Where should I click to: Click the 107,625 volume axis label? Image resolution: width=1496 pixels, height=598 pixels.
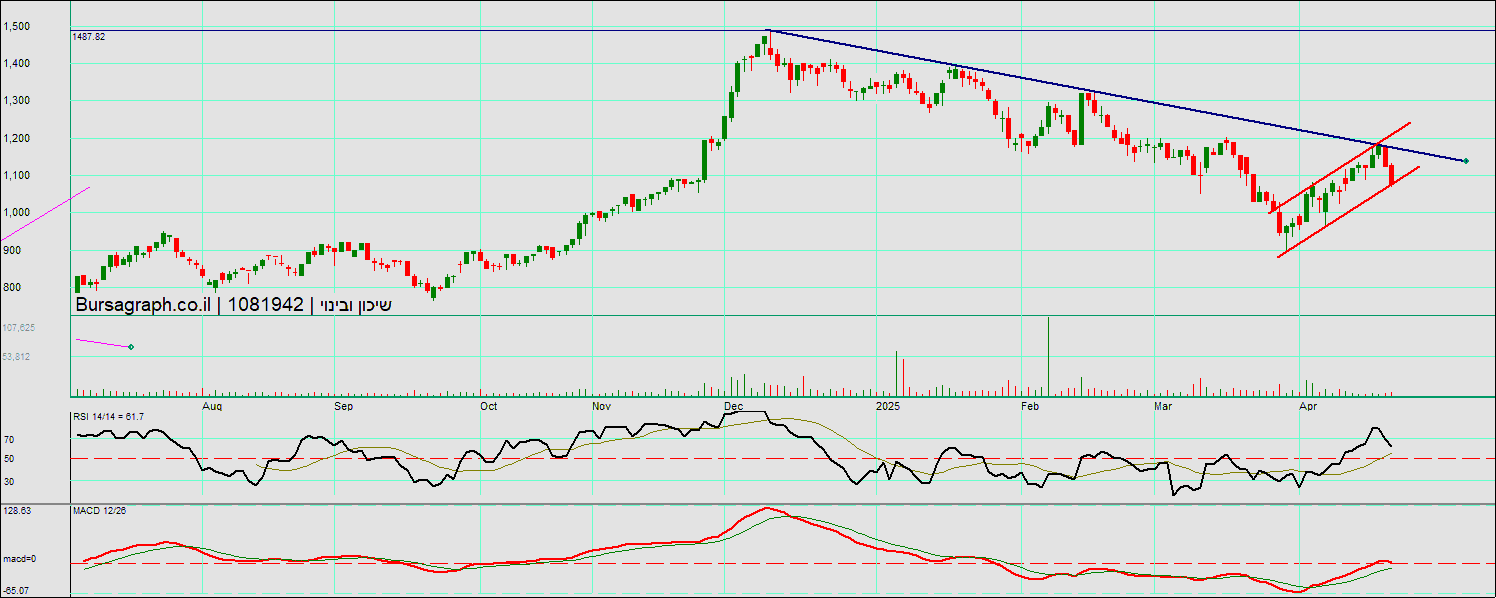(x=19, y=328)
